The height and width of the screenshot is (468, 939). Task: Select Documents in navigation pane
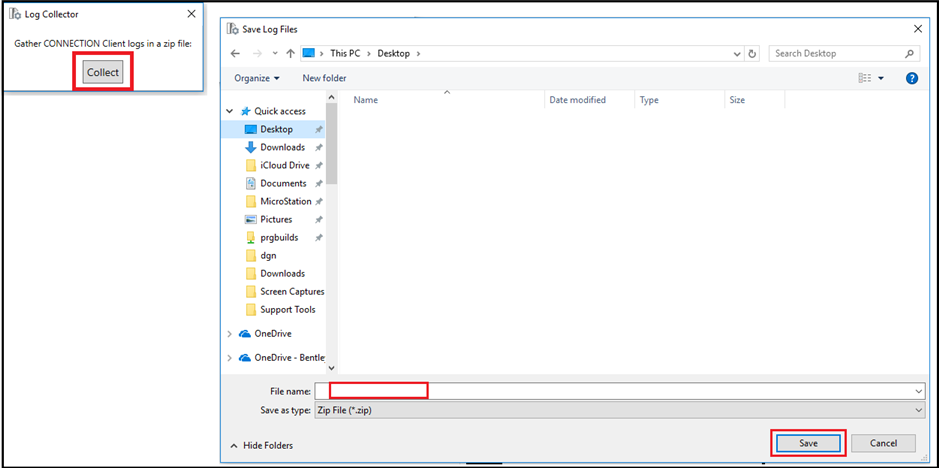[x=283, y=183]
